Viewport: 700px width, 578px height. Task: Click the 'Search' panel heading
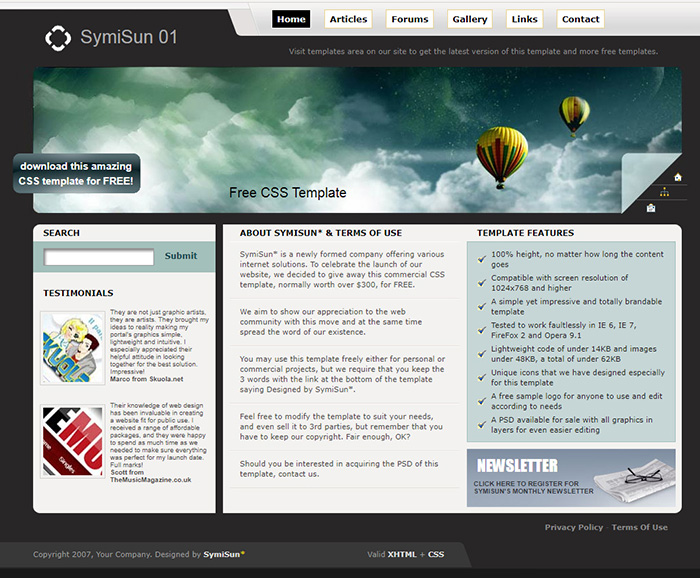pos(61,233)
